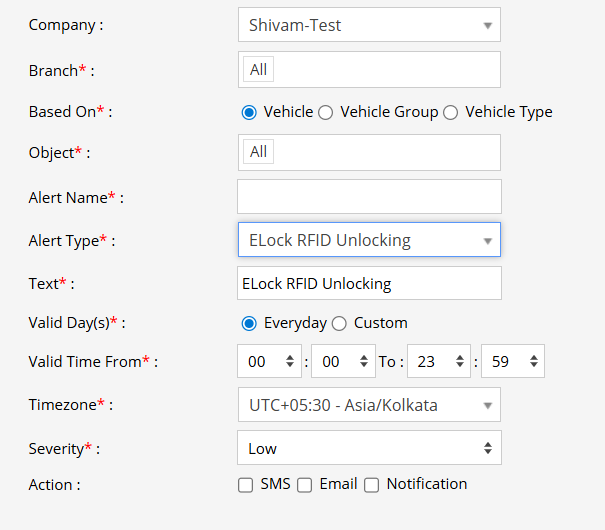Open the end hour selector showing 23

tap(438, 361)
